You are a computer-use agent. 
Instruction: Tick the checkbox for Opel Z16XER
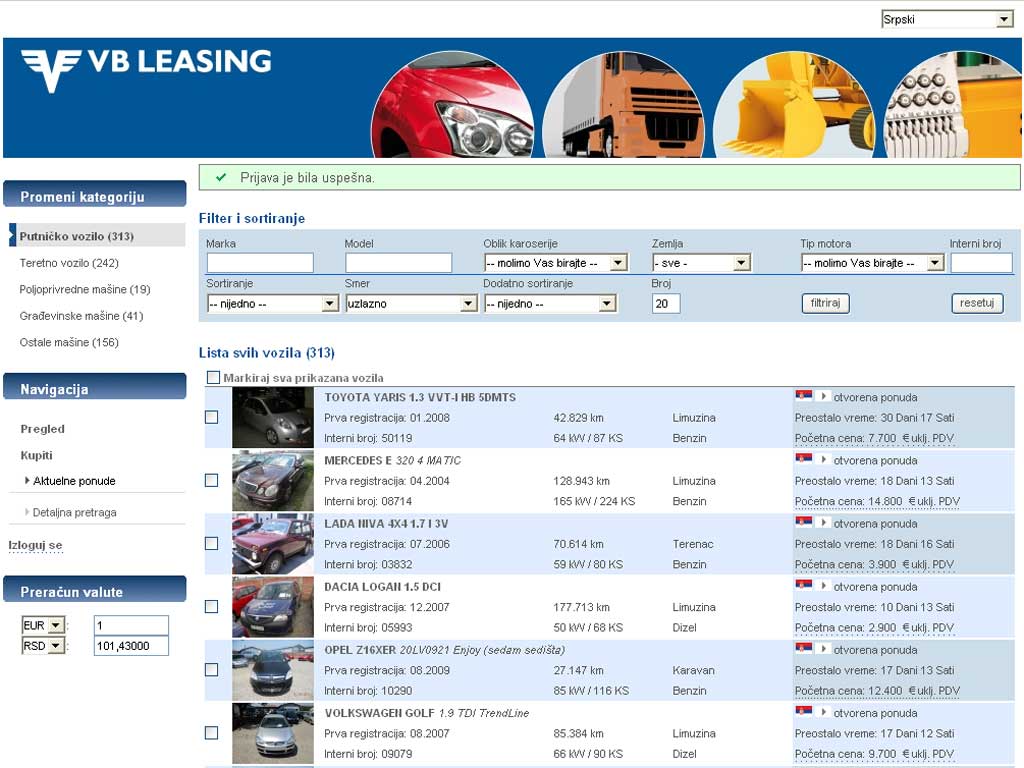(212, 670)
